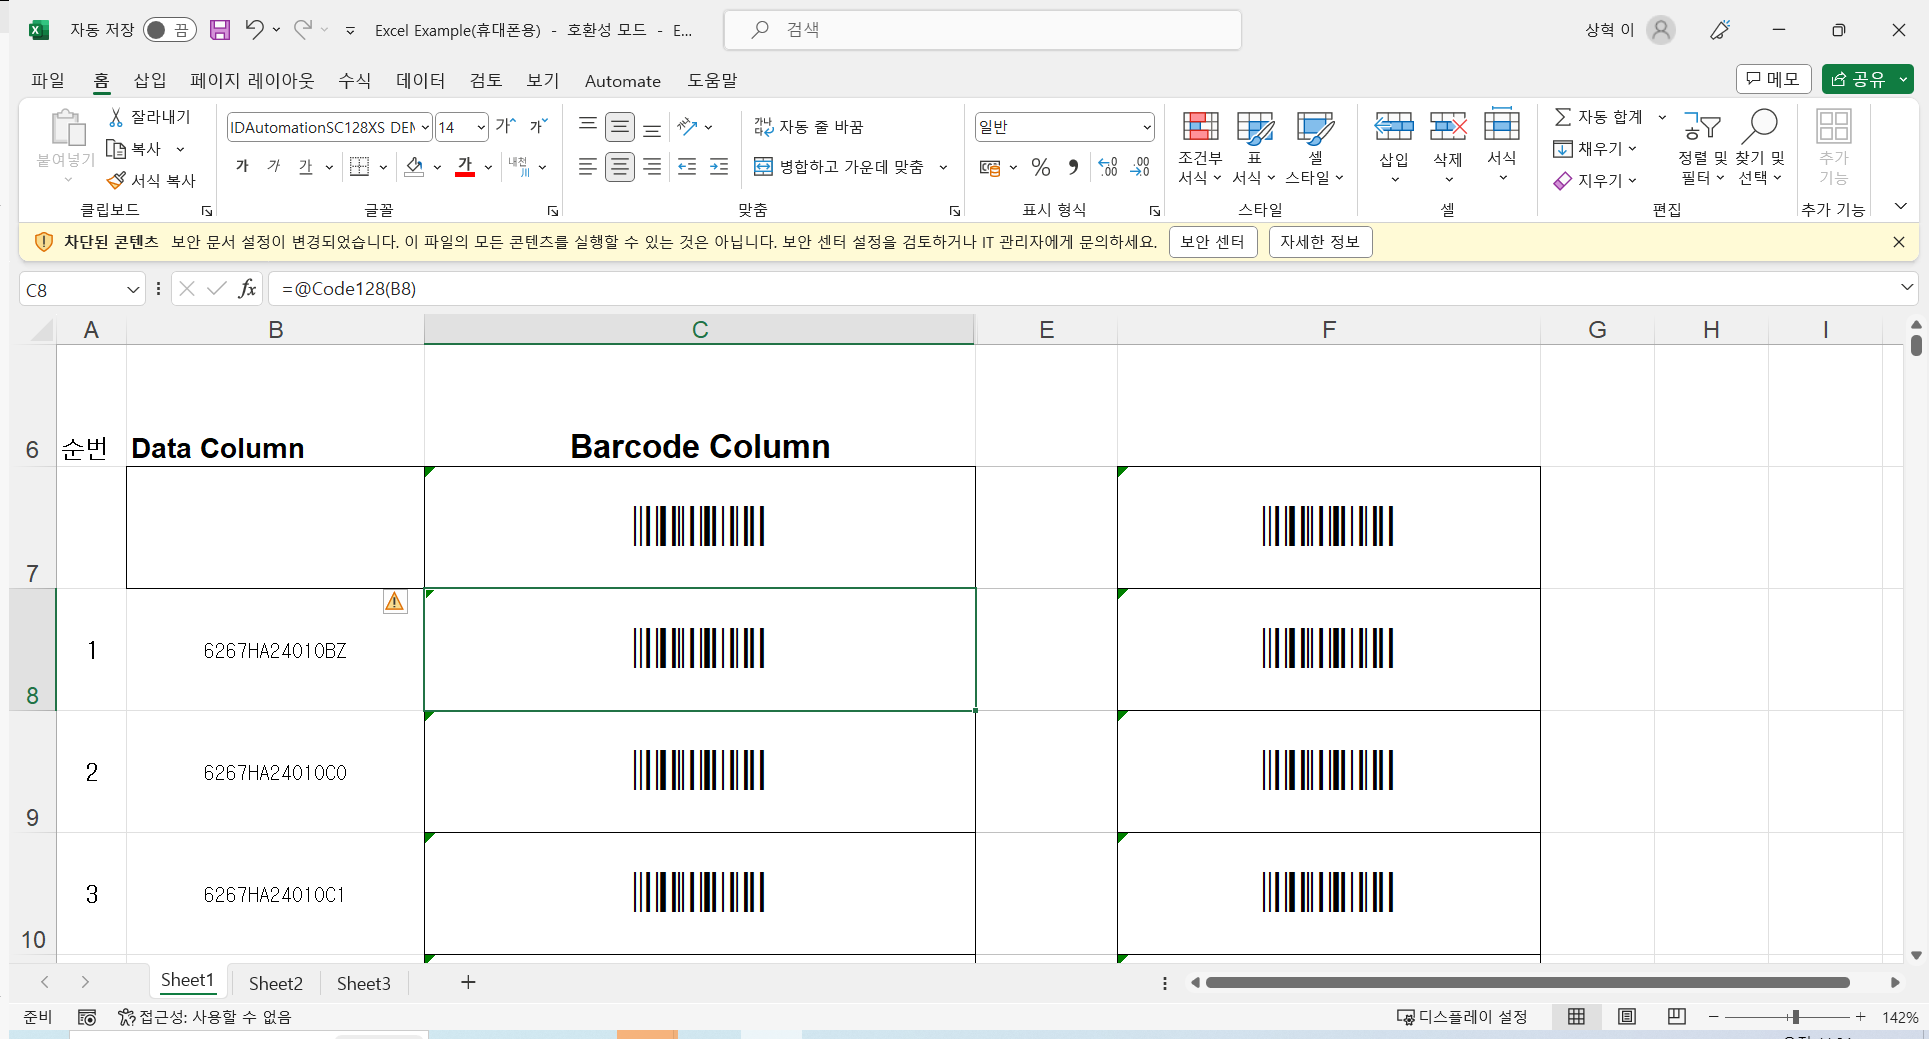This screenshot has height=1039, width=1929.
Task: Apply red font color button
Action: pos(465,167)
